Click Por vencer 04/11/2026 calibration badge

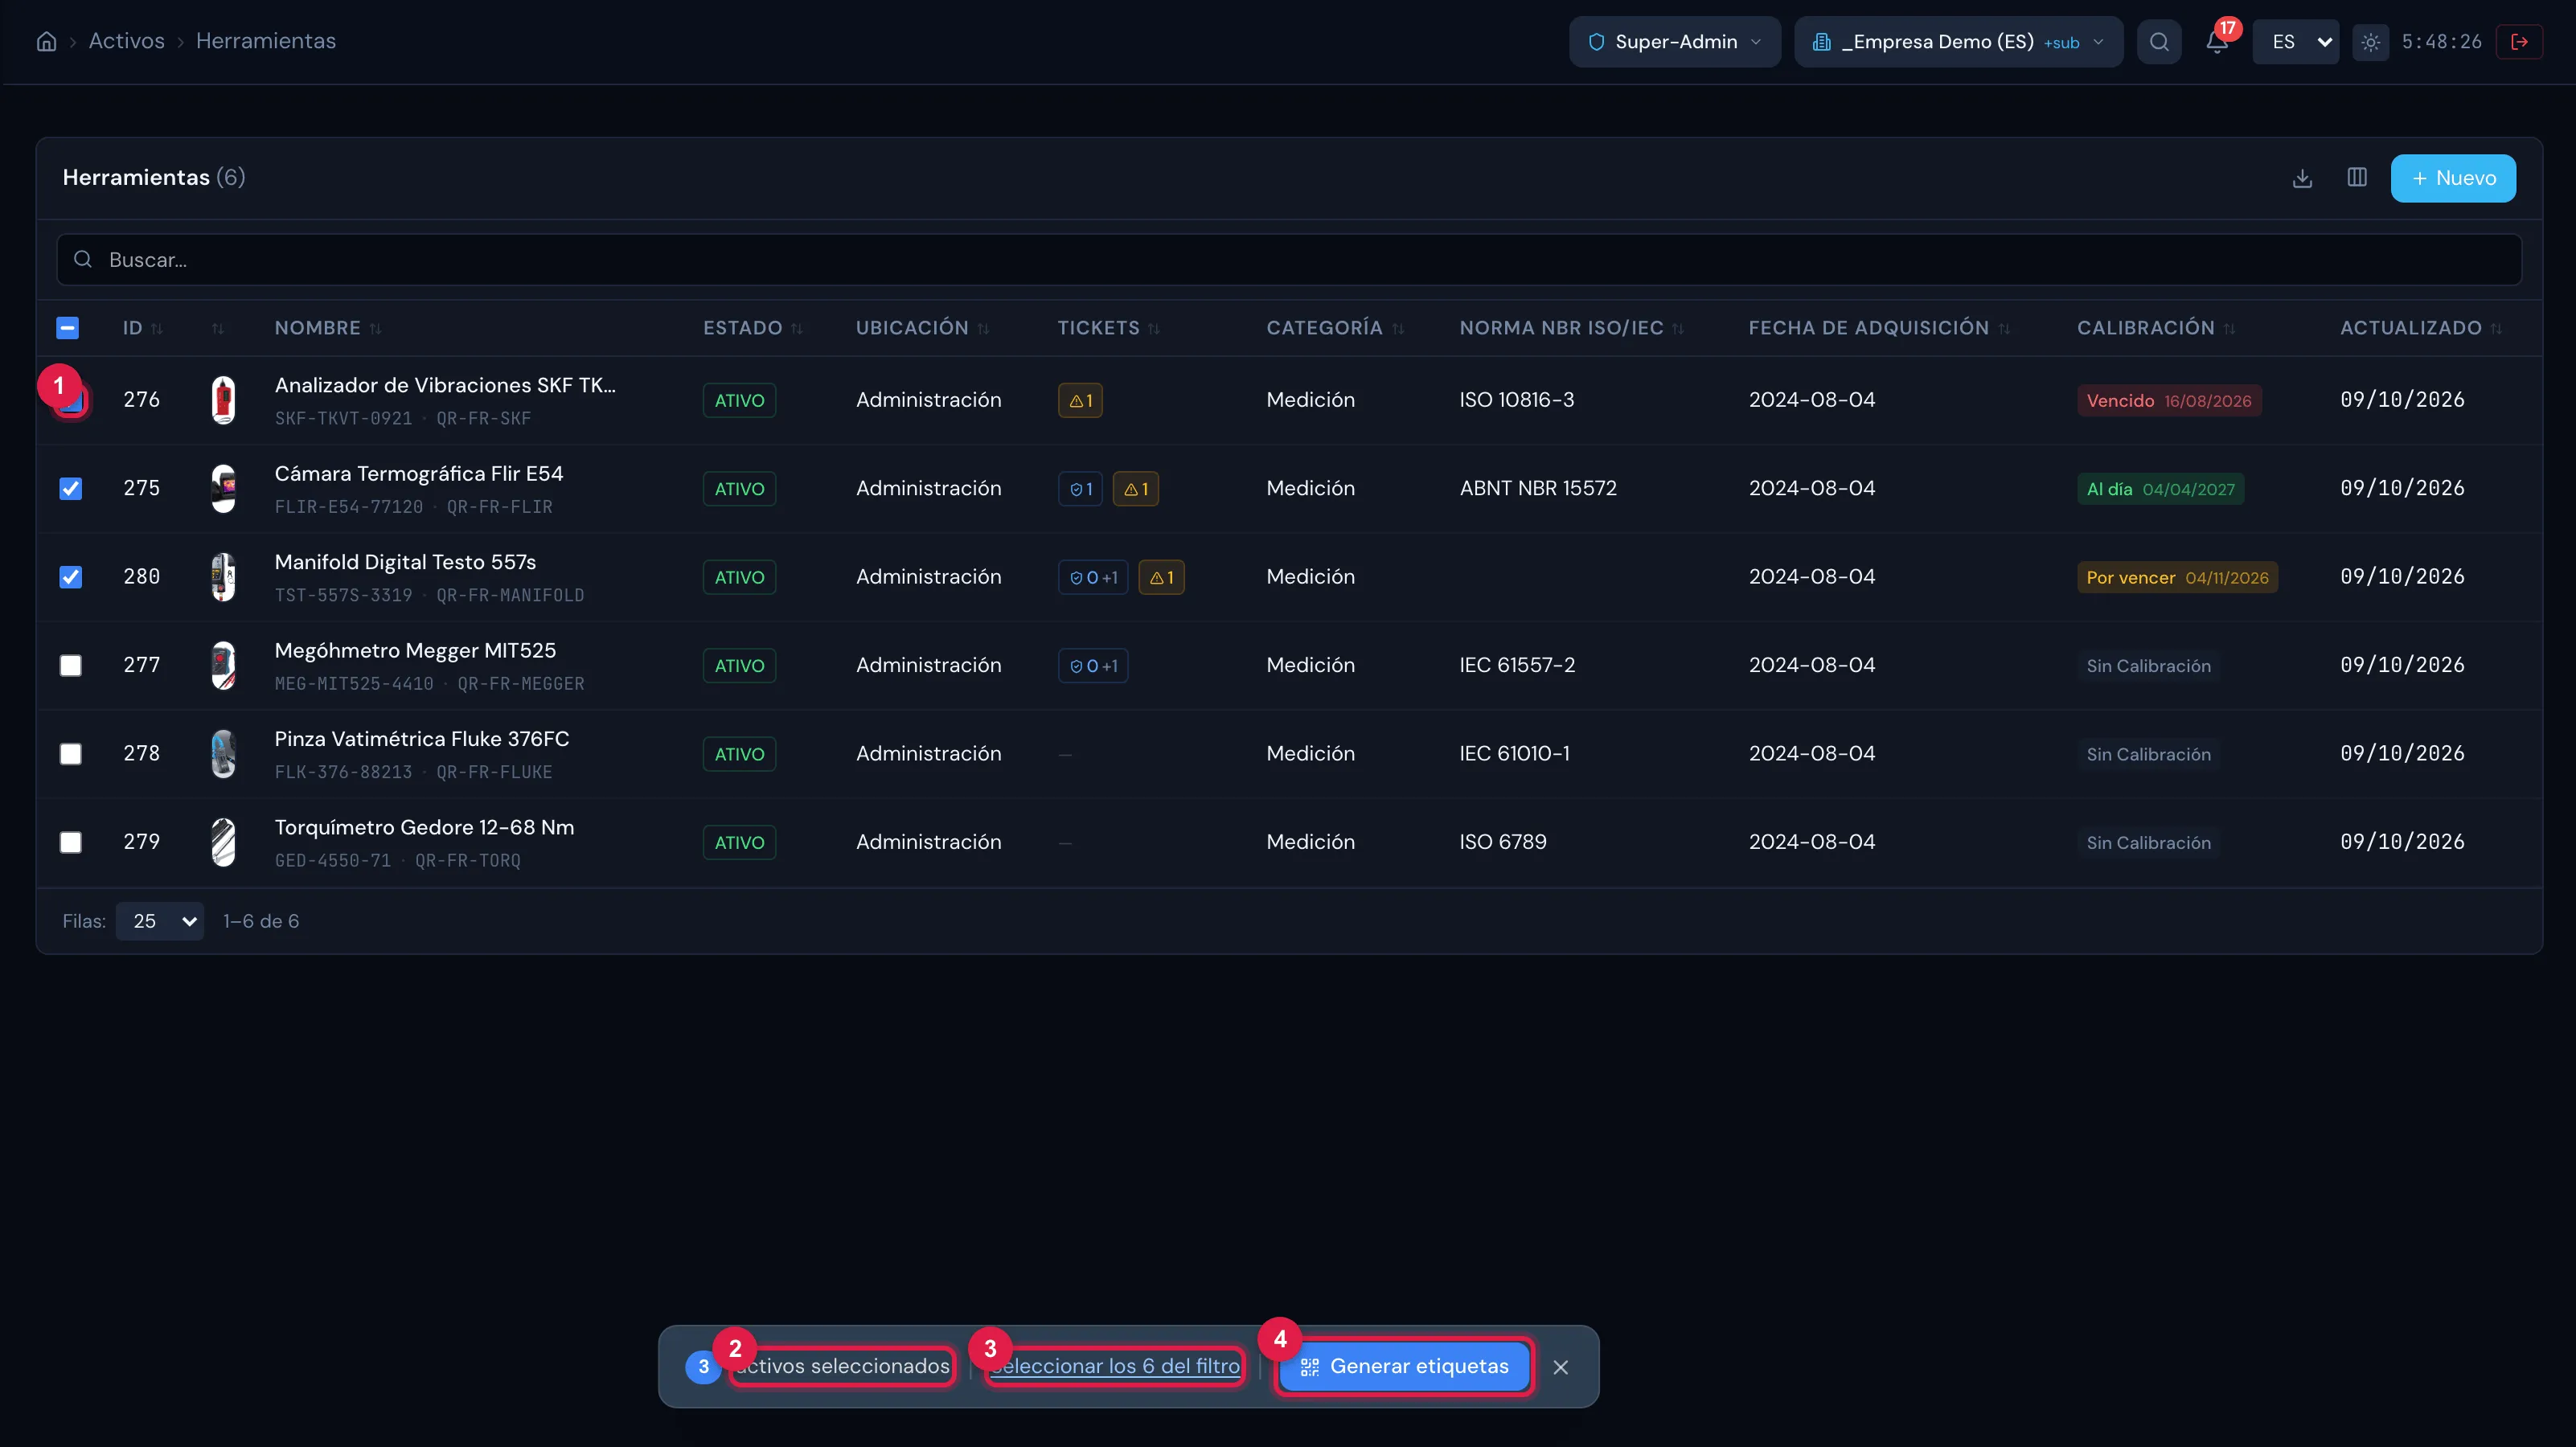click(2177, 578)
